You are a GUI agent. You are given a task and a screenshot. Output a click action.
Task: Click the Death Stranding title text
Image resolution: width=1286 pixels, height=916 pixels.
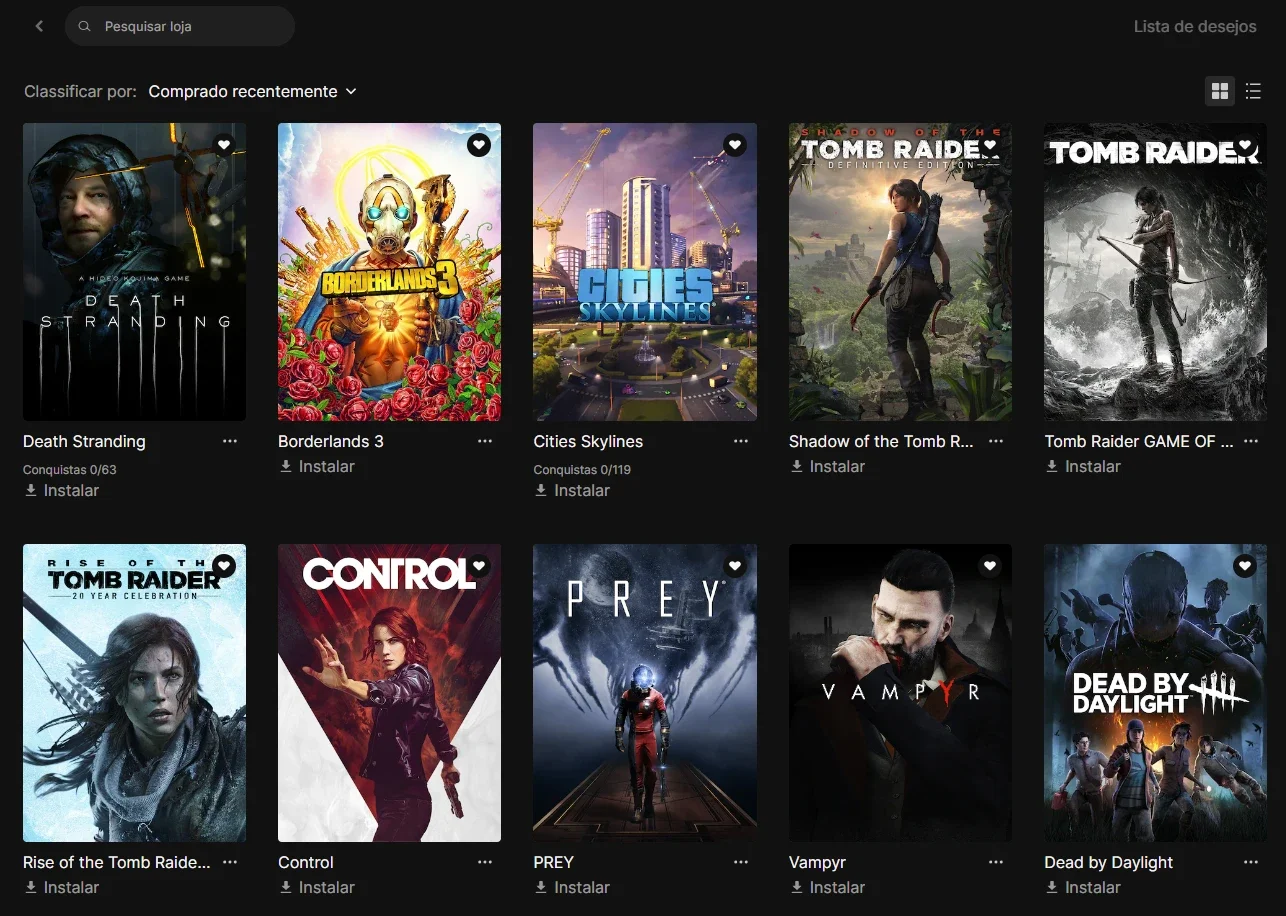click(x=84, y=441)
